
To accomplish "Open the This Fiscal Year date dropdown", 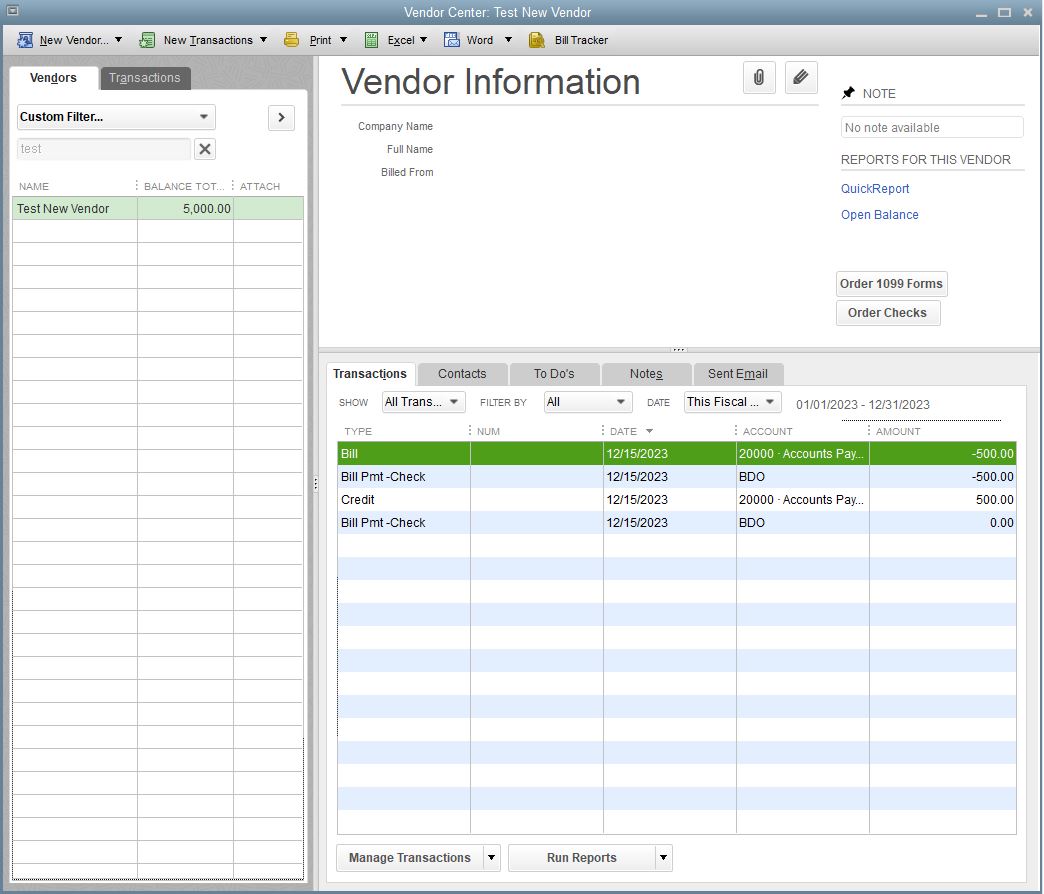I will click(x=732, y=402).
